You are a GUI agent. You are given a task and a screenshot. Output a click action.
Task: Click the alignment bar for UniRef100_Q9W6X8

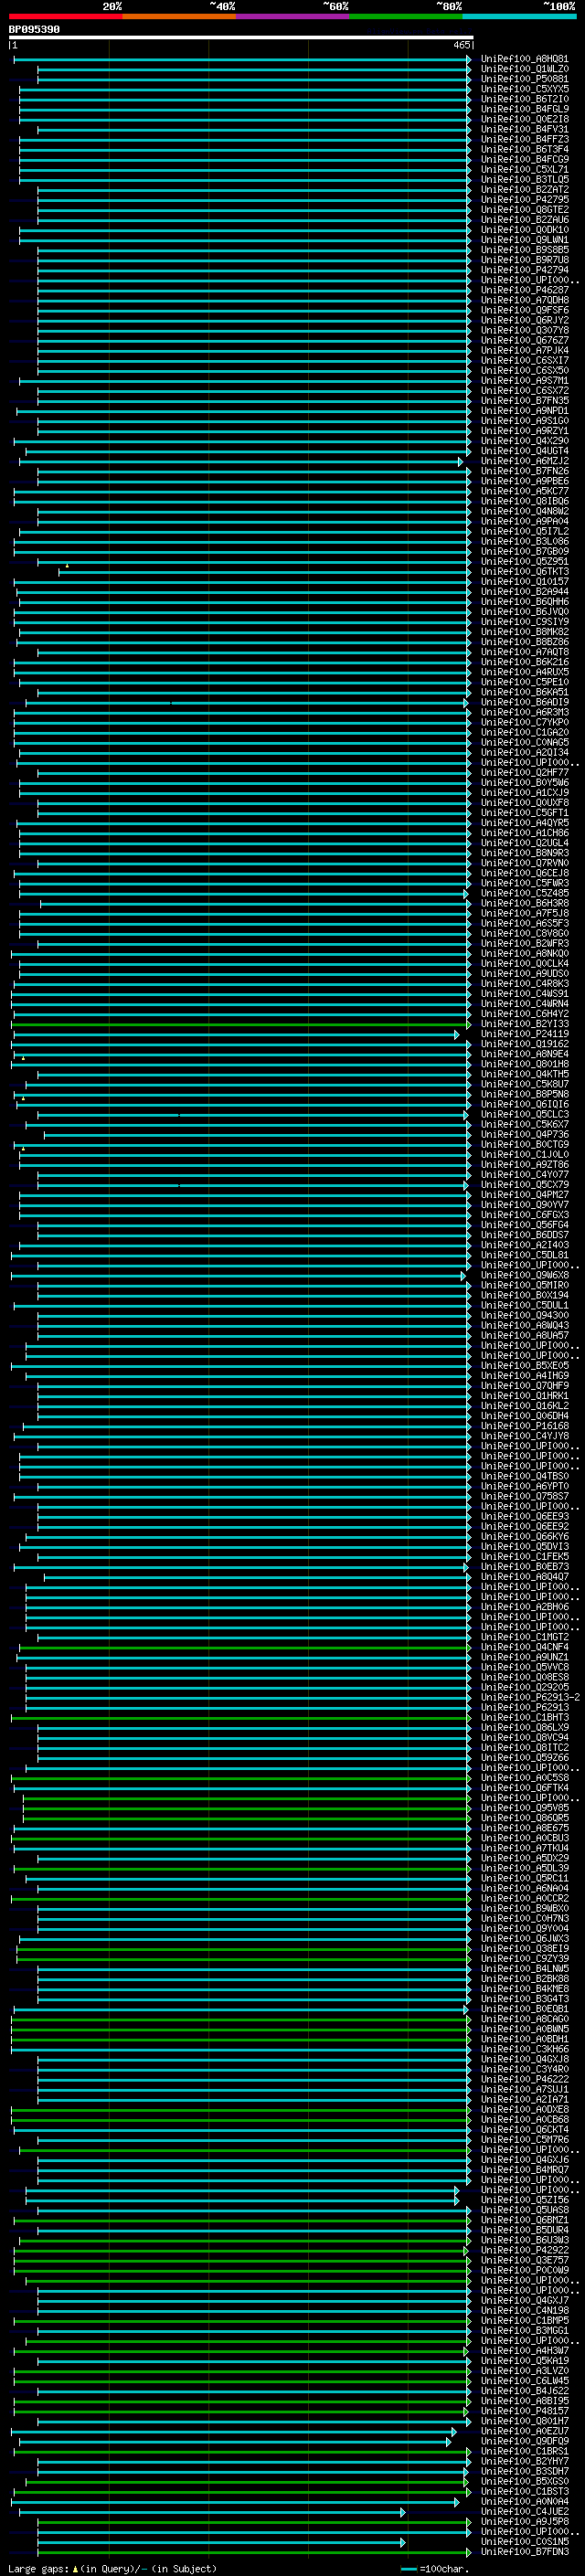click(238, 1276)
